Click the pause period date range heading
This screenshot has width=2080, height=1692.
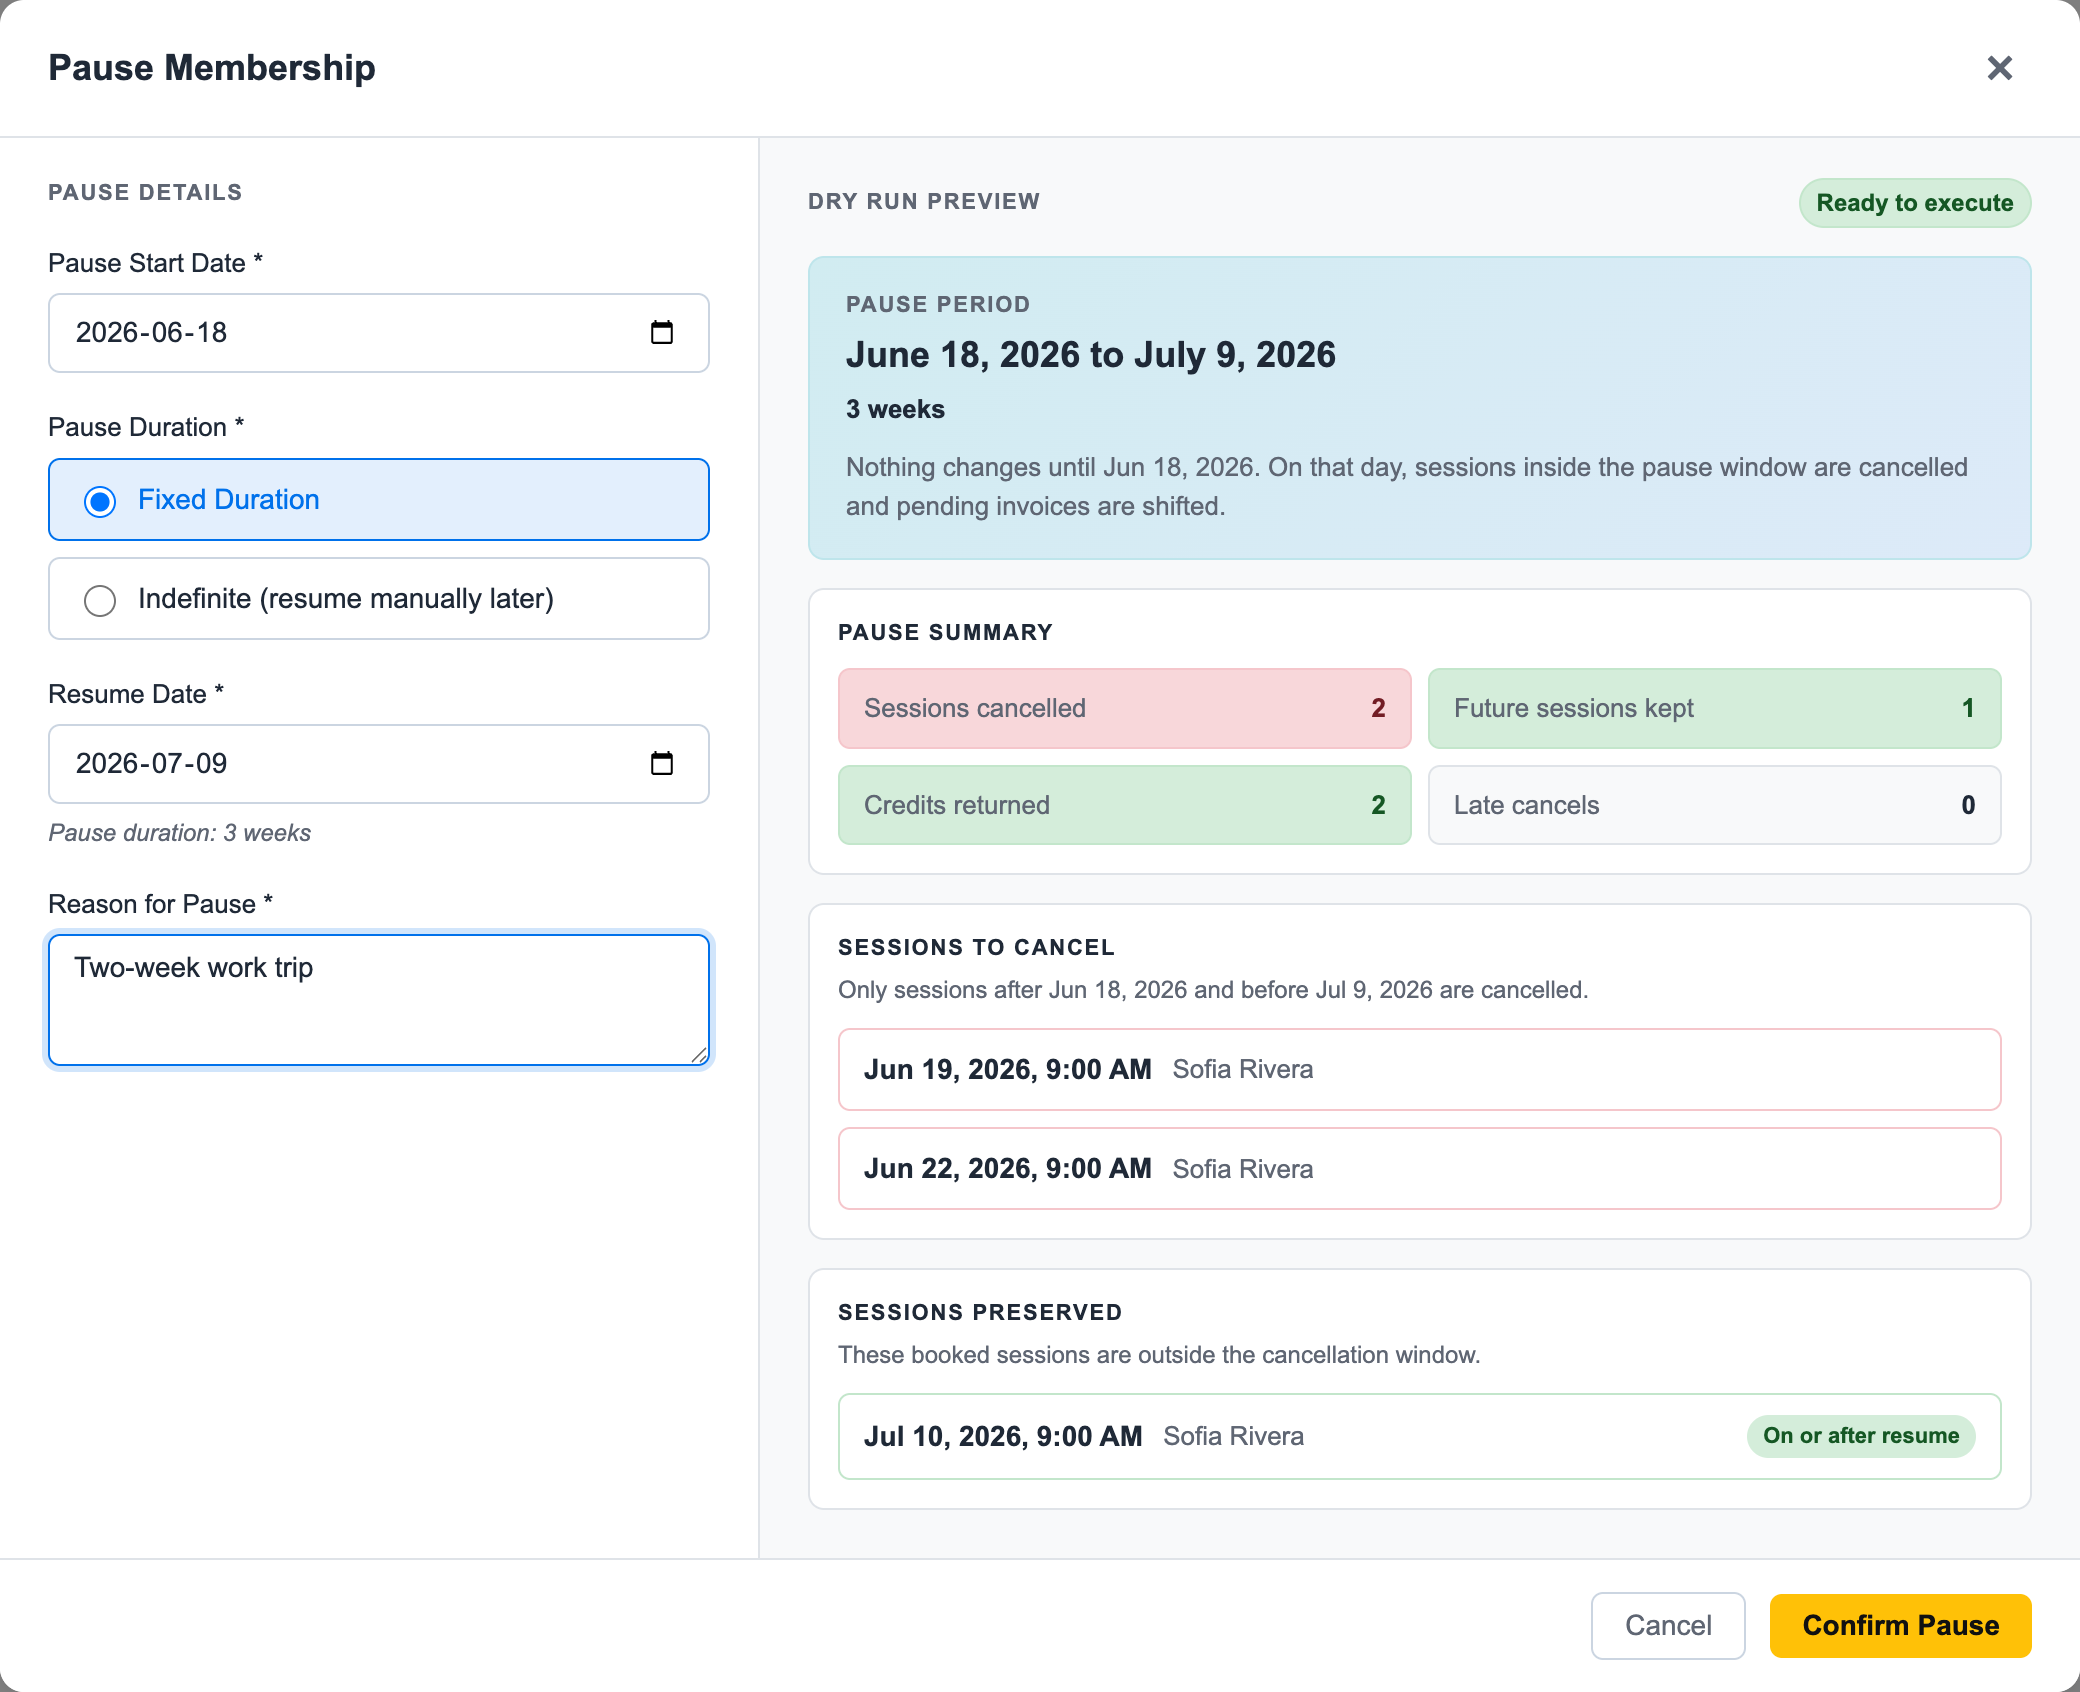(1090, 355)
